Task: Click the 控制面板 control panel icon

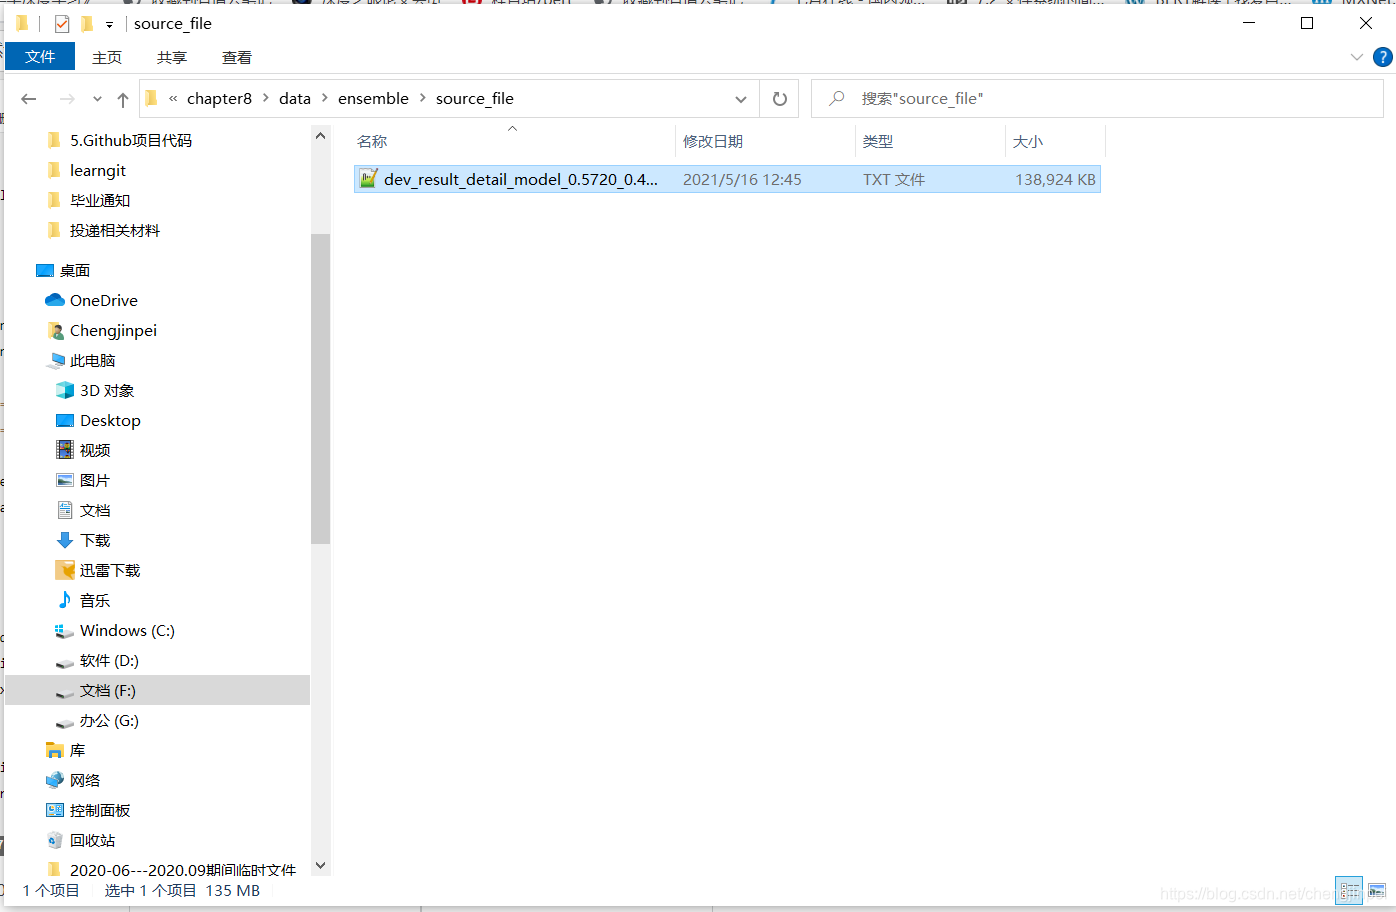Action: click(x=55, y=810)
